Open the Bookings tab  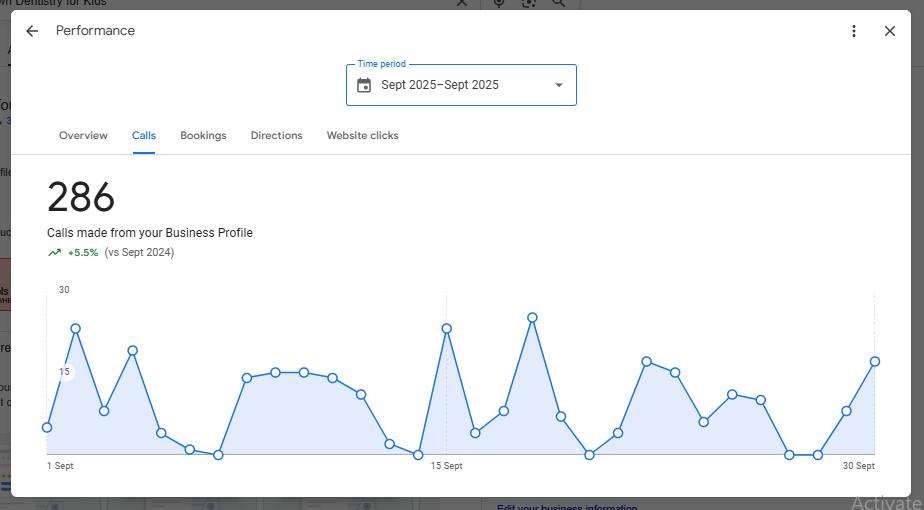coord(203,135)
